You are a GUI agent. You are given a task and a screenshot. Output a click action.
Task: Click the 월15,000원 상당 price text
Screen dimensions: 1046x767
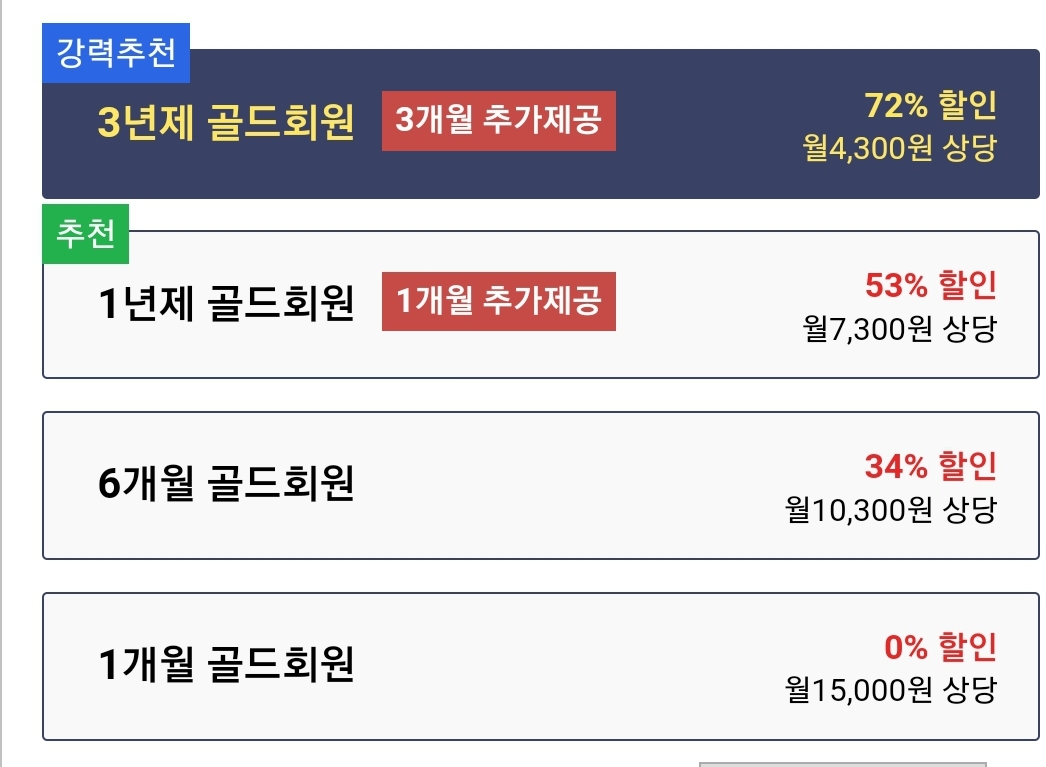pyautogui.click(x=891, y=689)
